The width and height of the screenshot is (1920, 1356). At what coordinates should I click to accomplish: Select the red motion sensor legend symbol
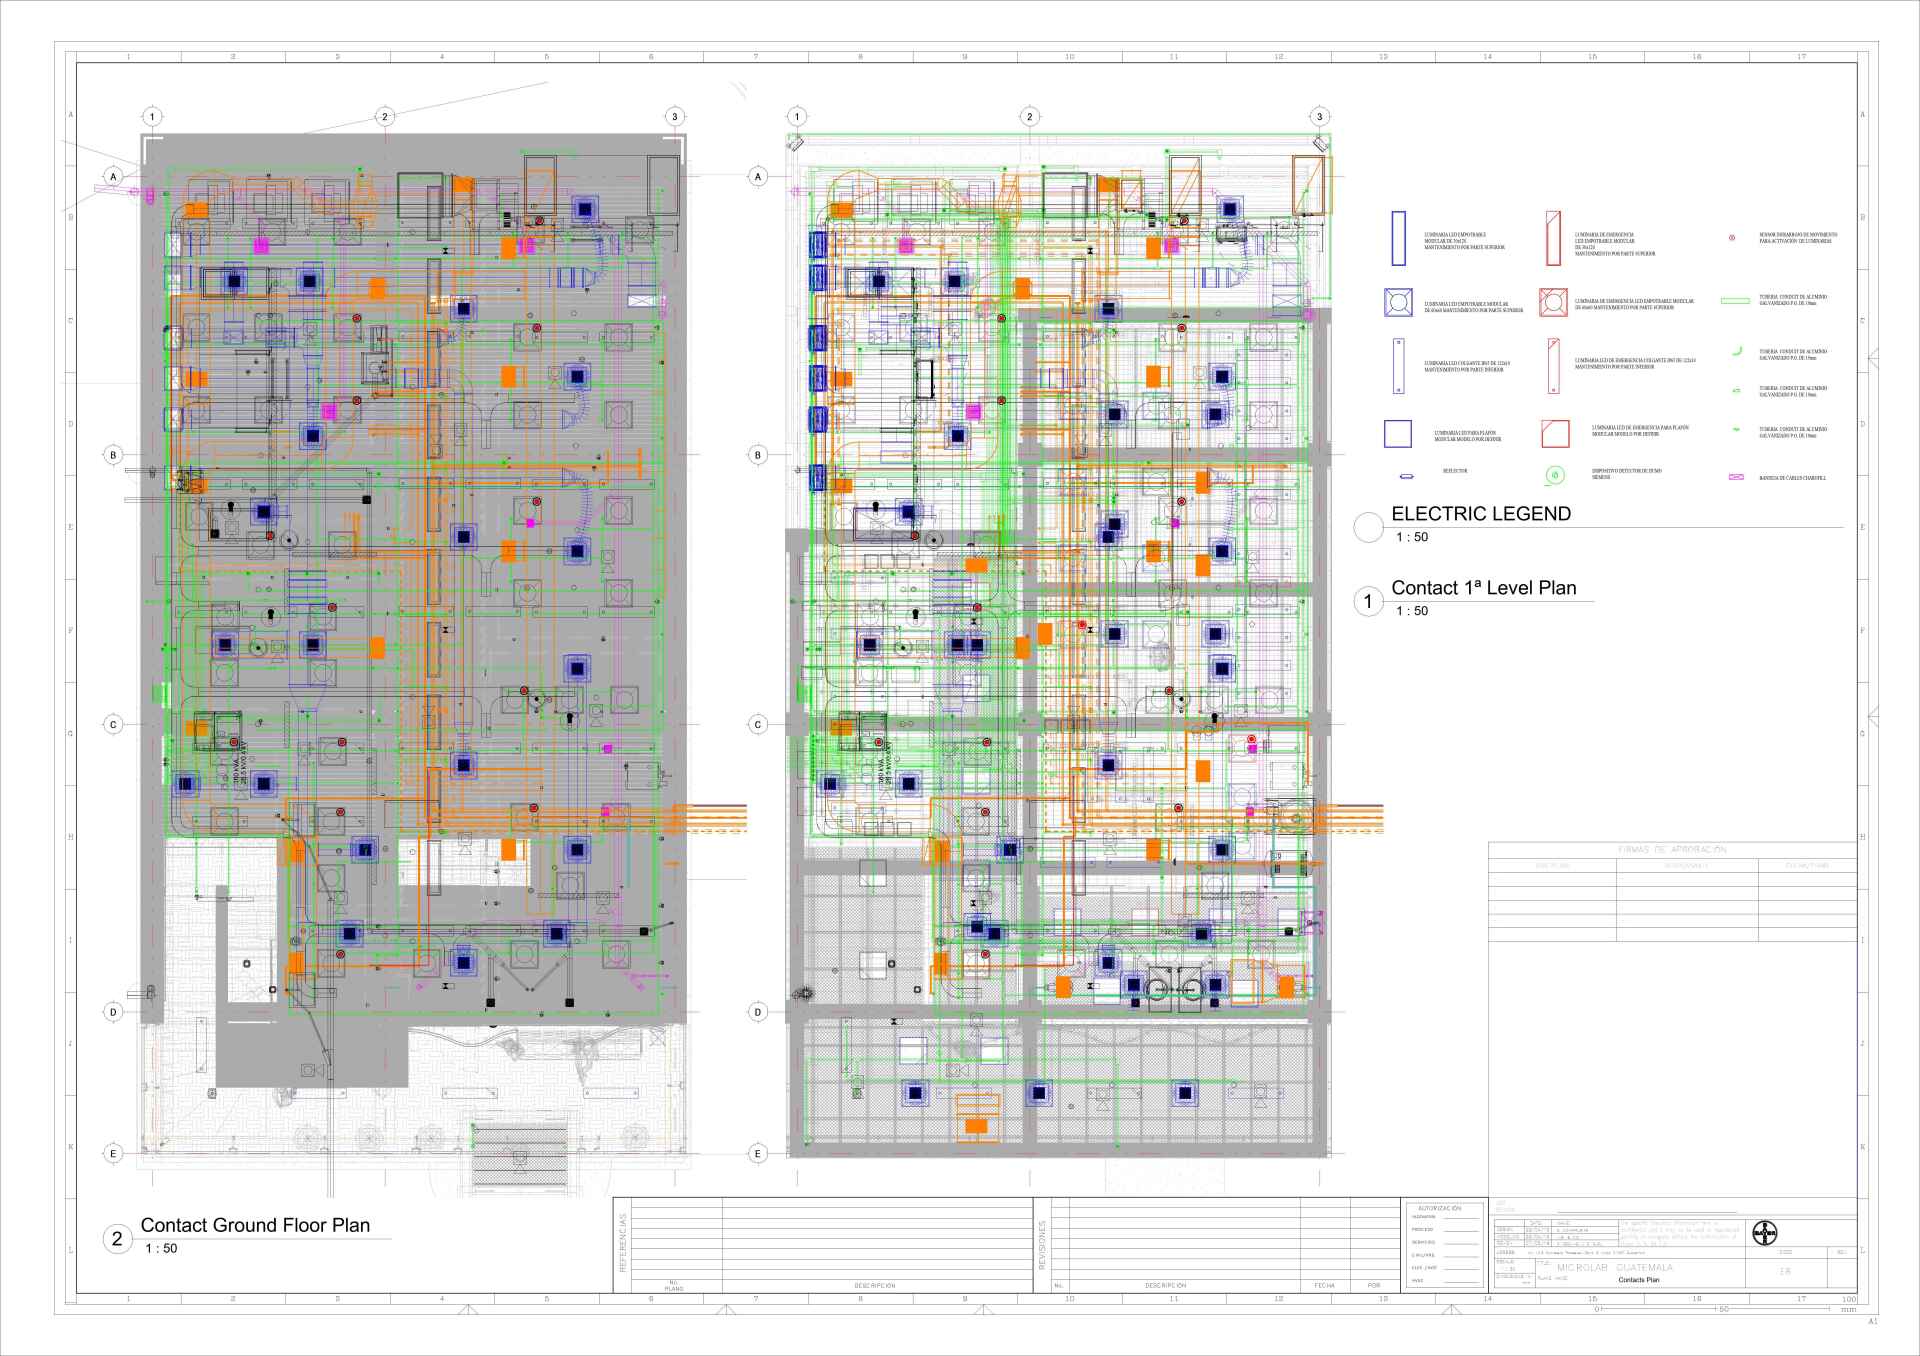coord(1732,239)
